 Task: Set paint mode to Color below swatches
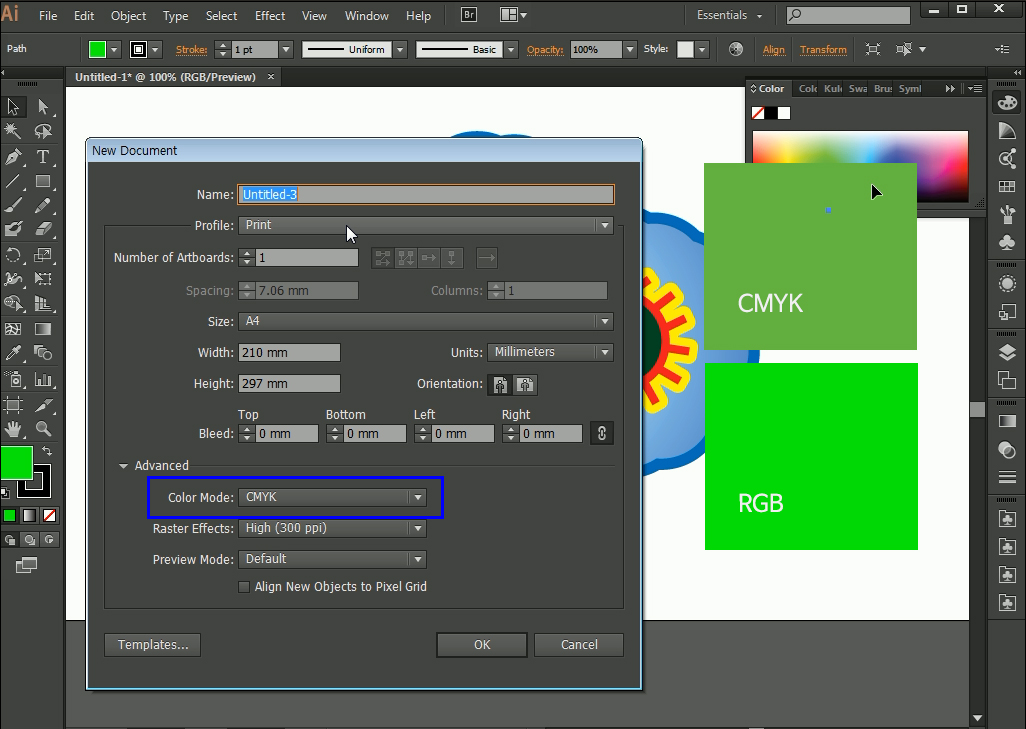pos(10,516)
